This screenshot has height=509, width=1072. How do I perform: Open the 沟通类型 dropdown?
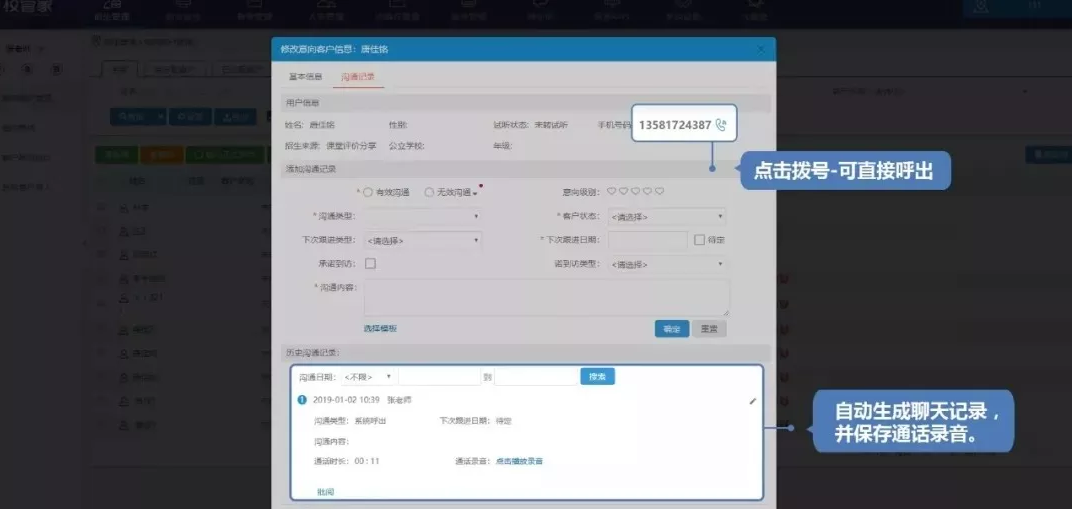tap(421, 216)
